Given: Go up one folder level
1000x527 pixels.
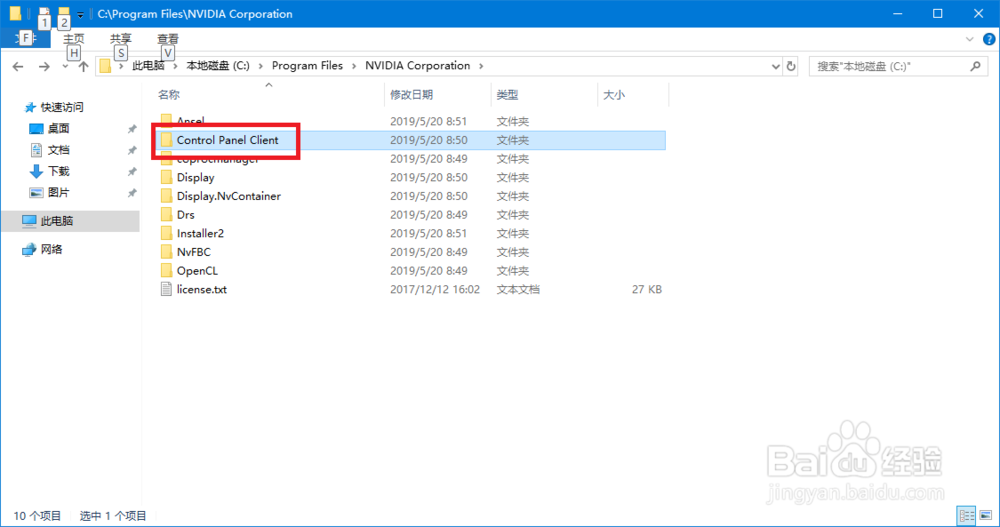Looking at the screenshot, I should coord(83,66).
